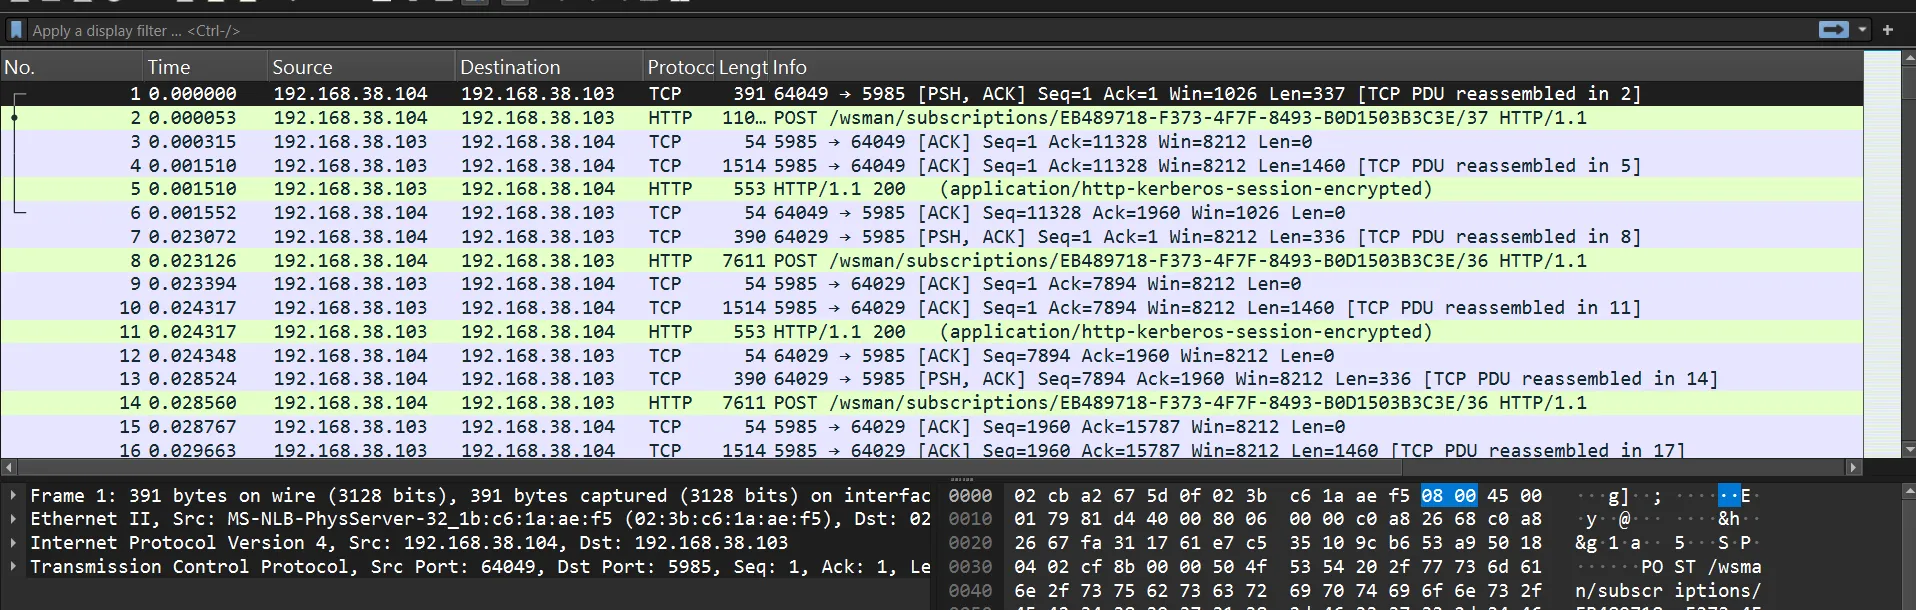Expand Transmission Control Protocol section
This screenshot has width=1916, height=610.
[x=13, y=567]
